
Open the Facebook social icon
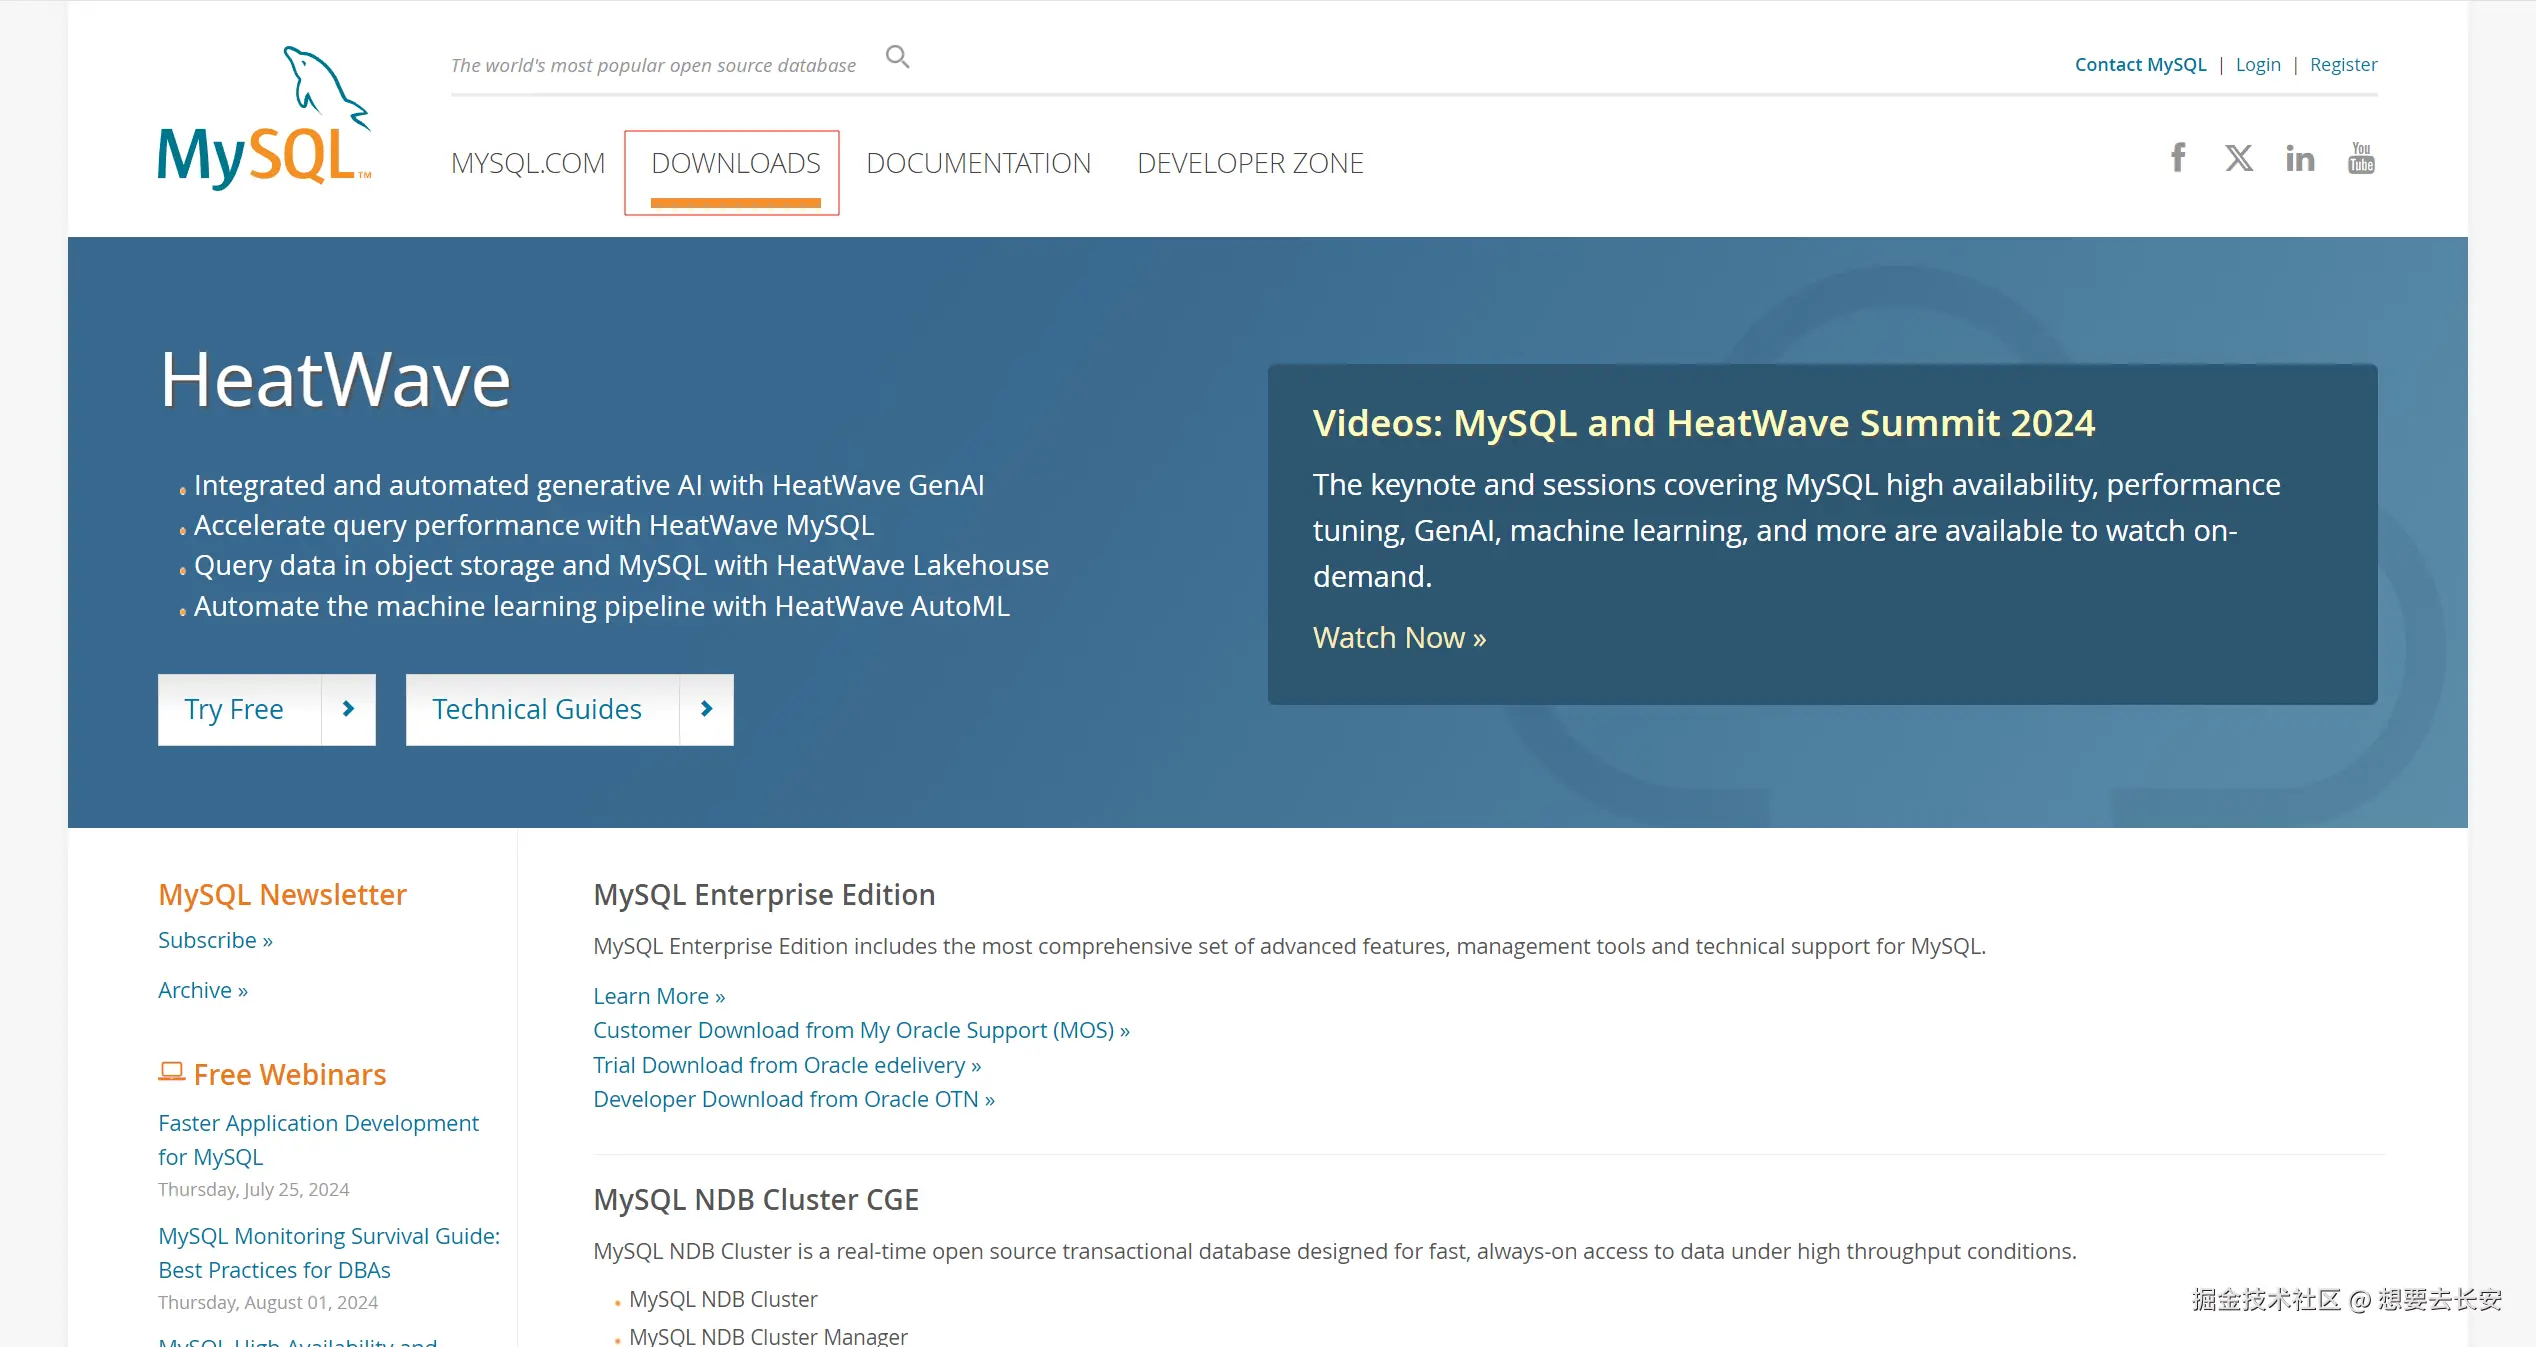(2178, 158)
